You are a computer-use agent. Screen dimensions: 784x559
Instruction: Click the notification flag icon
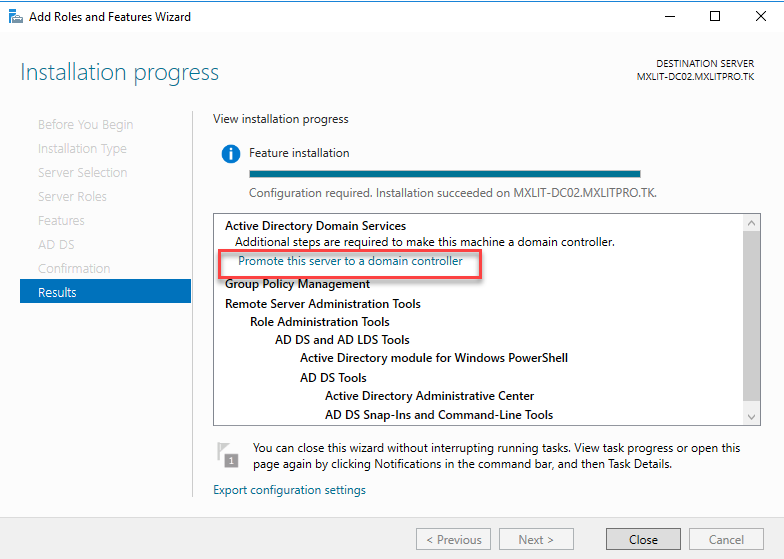coord(228,454)
